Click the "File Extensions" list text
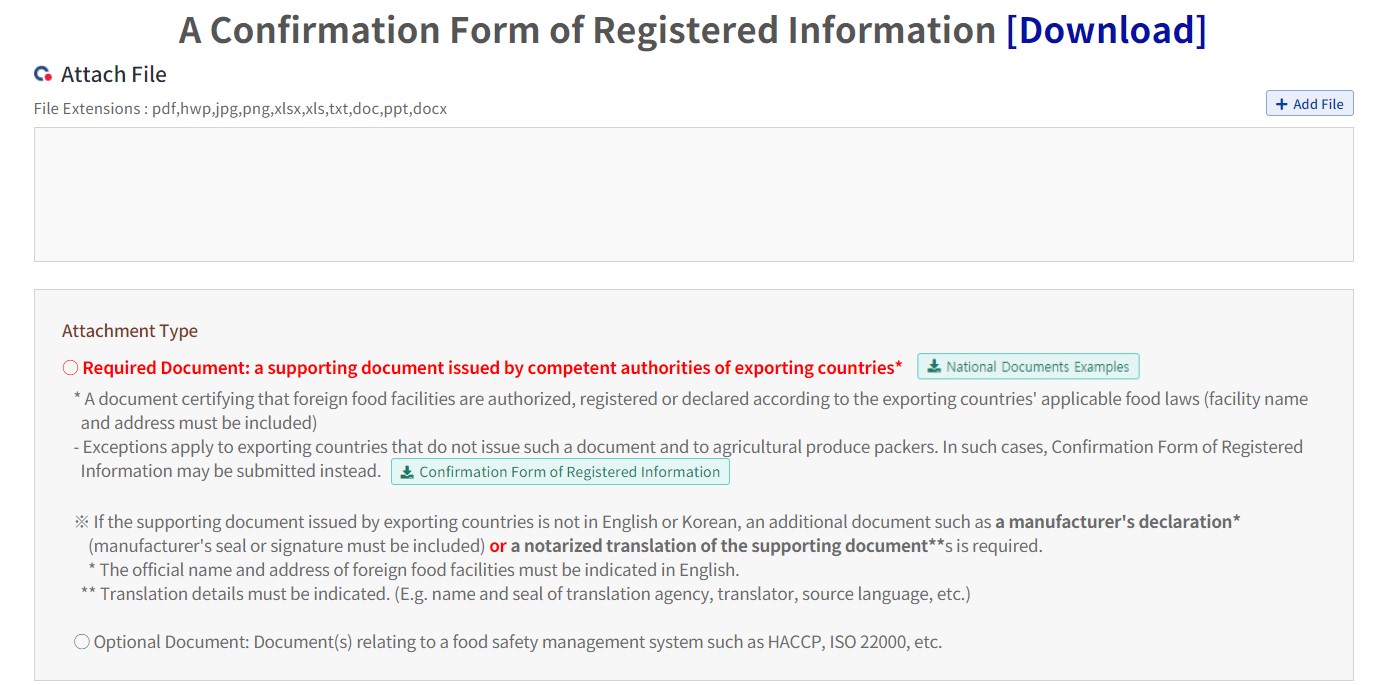 coord(240,108)
